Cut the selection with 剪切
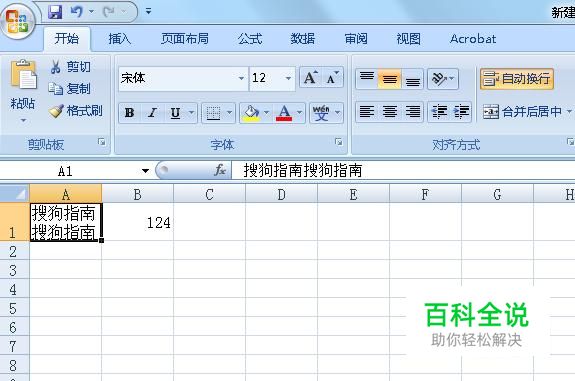Image resolution: width=575 pixels, height=381 pixels. pyautogui.click(x=70, y=67)
